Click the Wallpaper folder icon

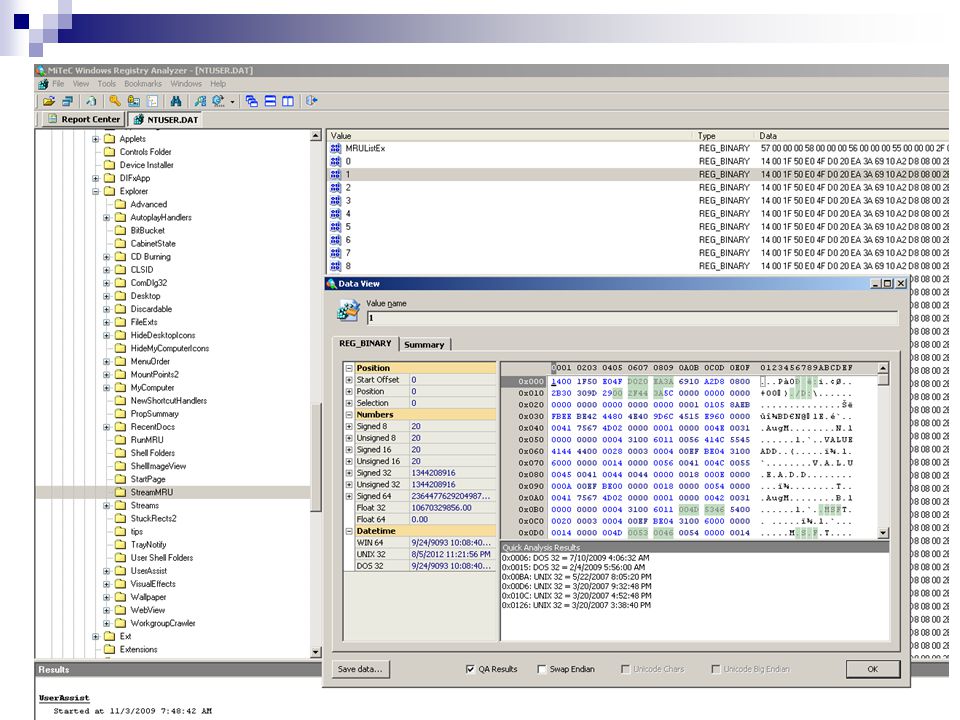[x=120, y=597]
